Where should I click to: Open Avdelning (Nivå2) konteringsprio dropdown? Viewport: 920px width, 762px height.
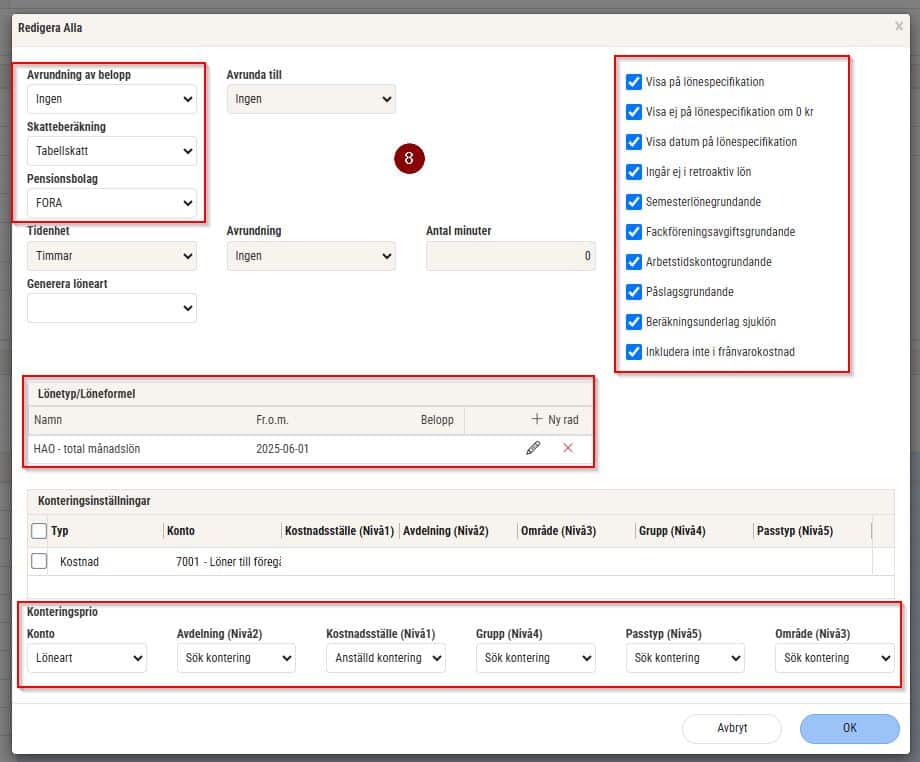point(236,658)
